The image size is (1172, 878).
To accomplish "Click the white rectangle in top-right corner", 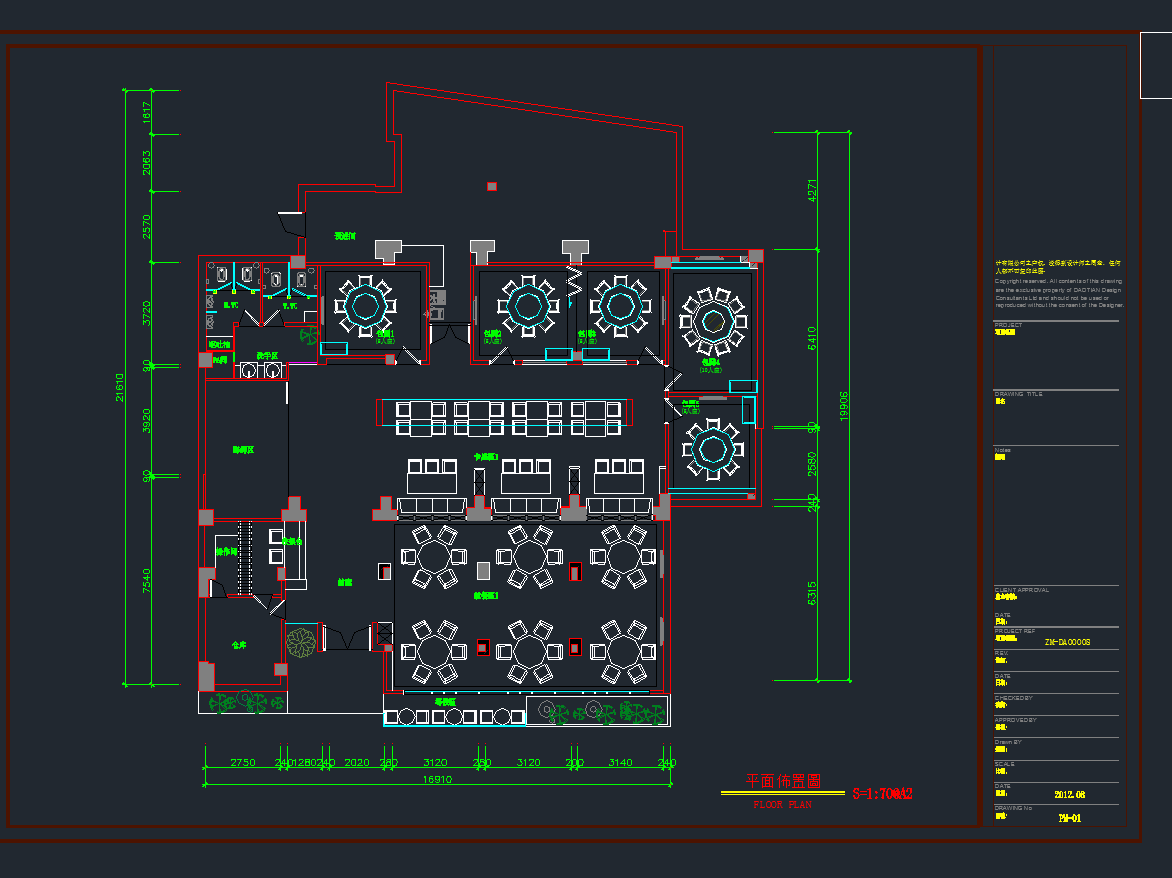I will coord(1156,65).
